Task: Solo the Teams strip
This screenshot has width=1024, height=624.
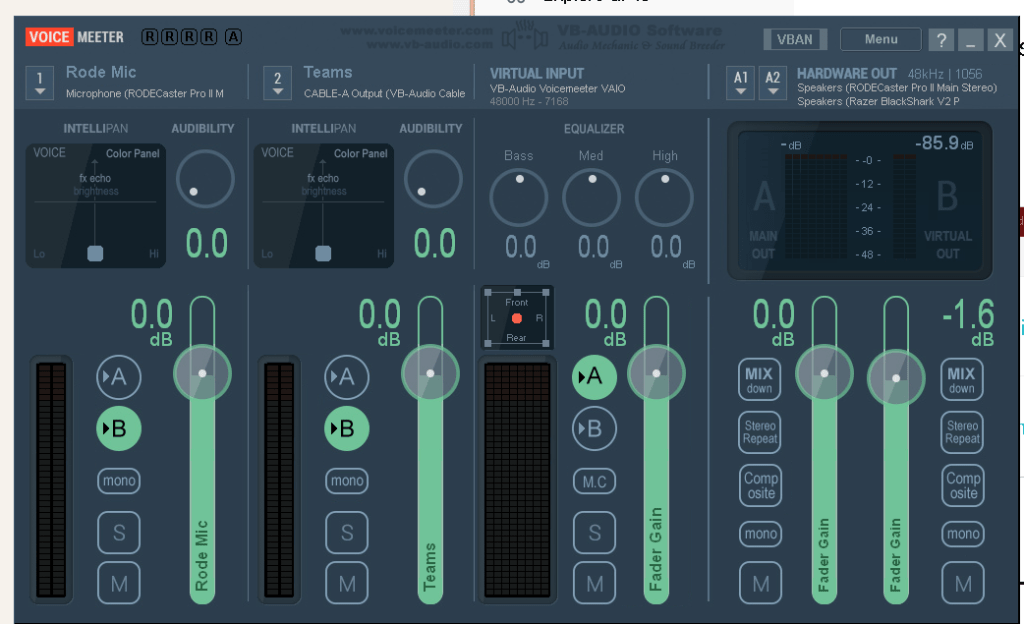Action: (347, 533)
